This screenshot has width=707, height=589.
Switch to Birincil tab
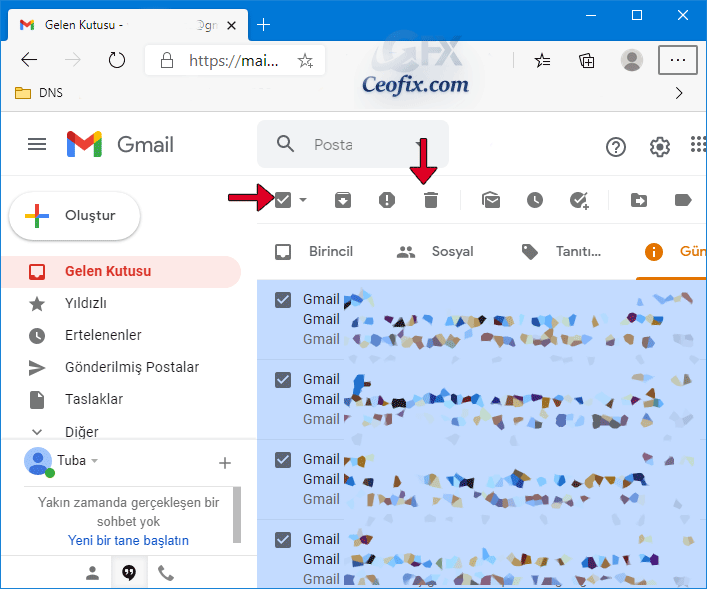click(x=314, y=251)
